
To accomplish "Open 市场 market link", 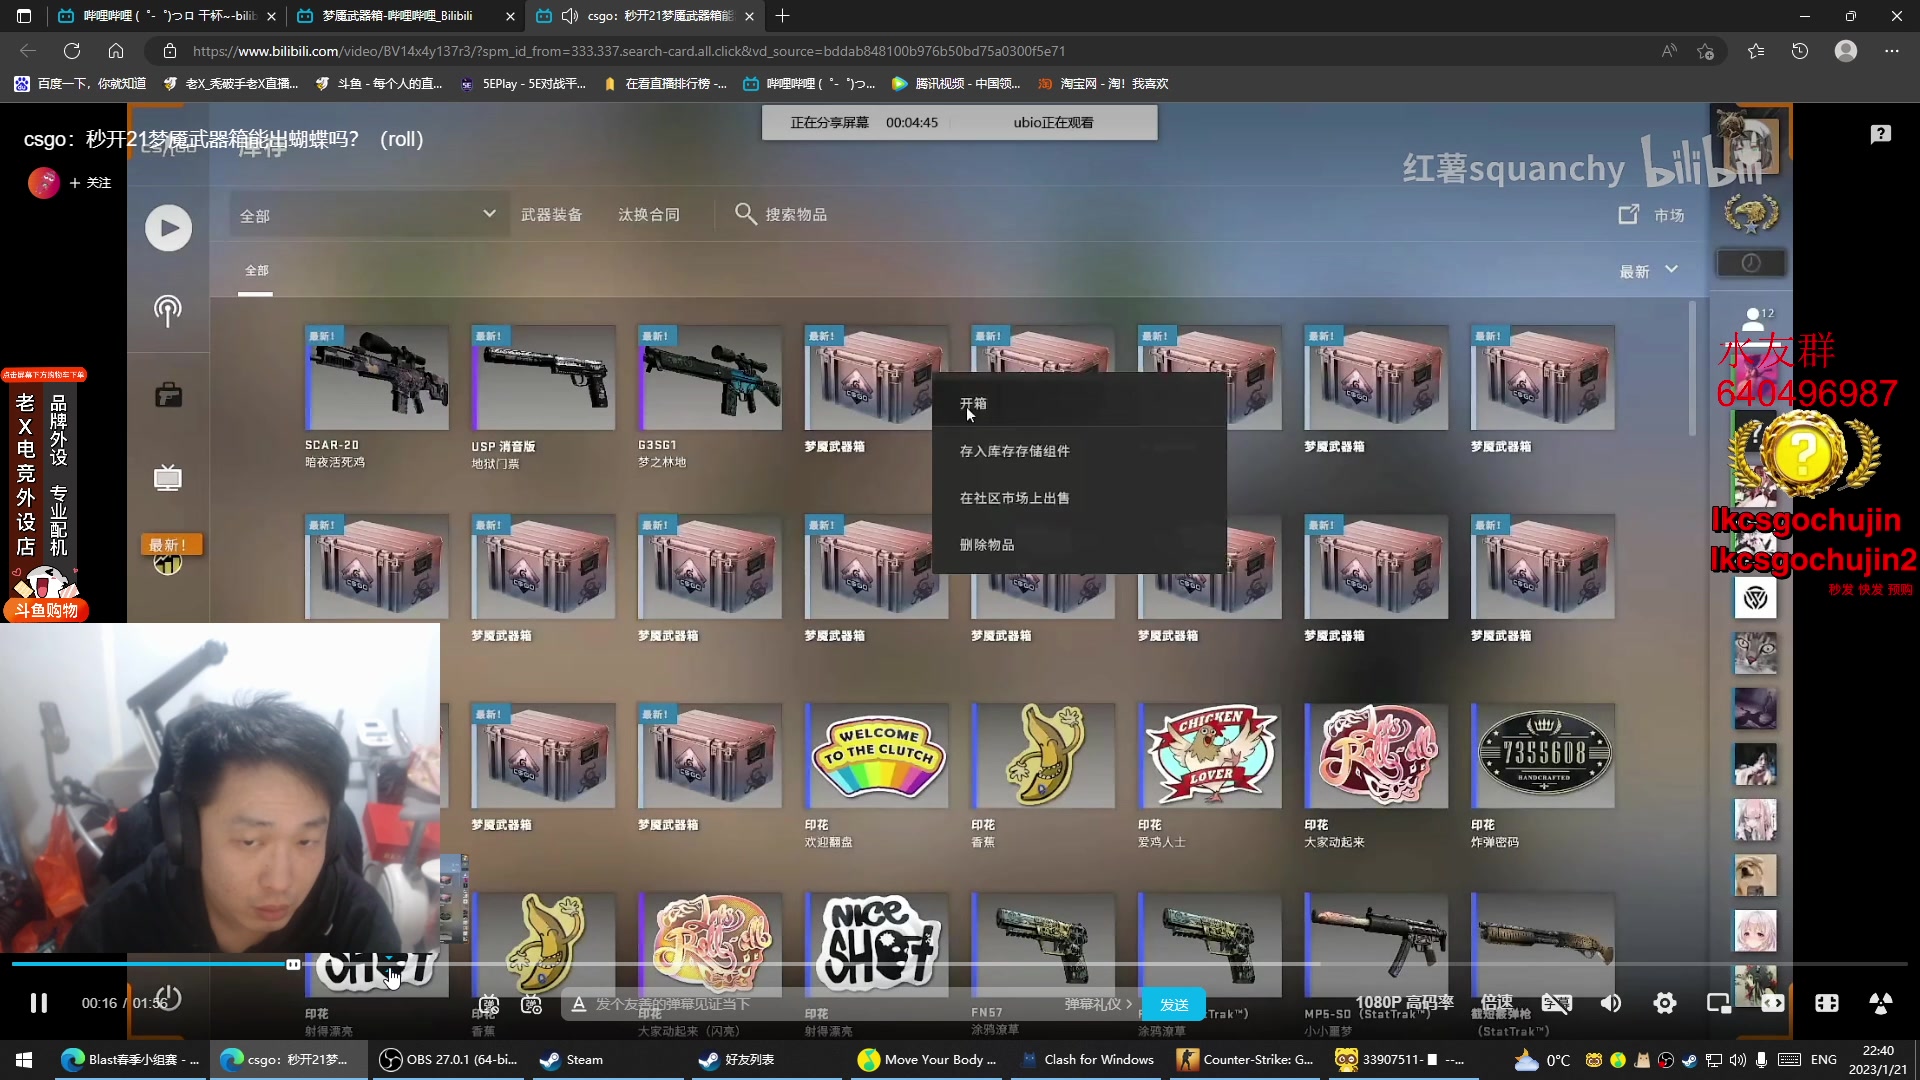I will tap(1652, 215).
